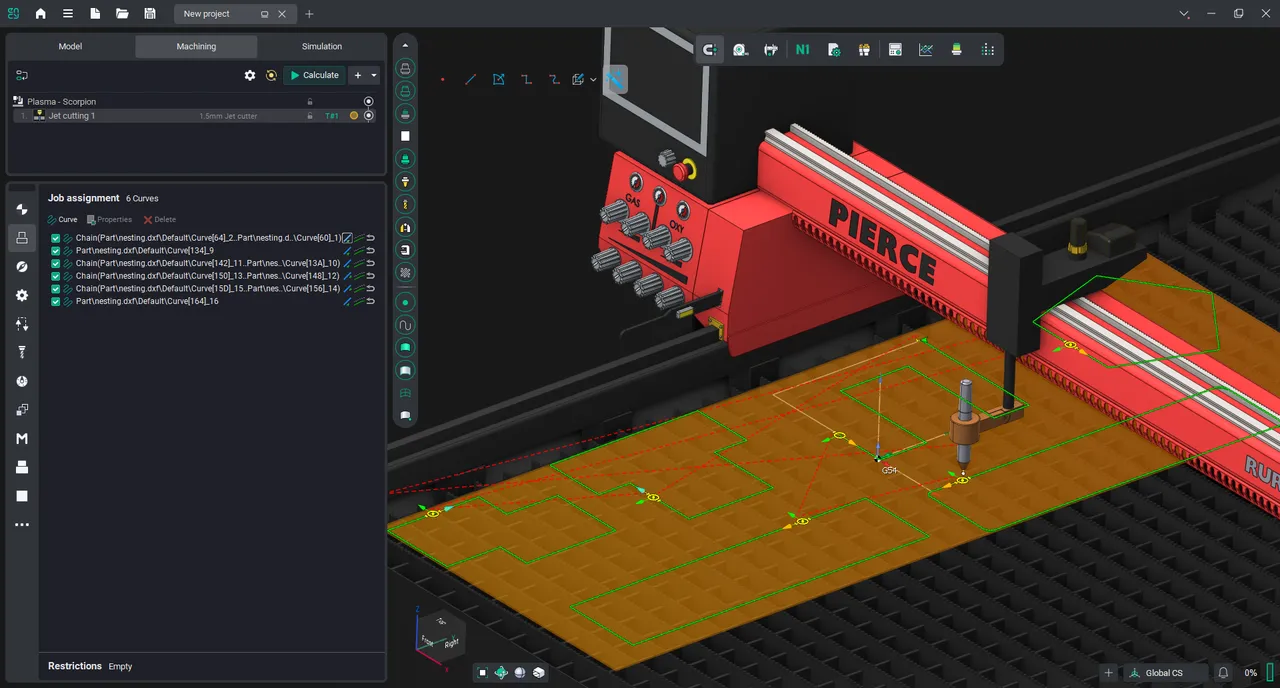Viewport: 1280px width, 688px height.
Task: Switch to the Machining tab
Action: 196,46
